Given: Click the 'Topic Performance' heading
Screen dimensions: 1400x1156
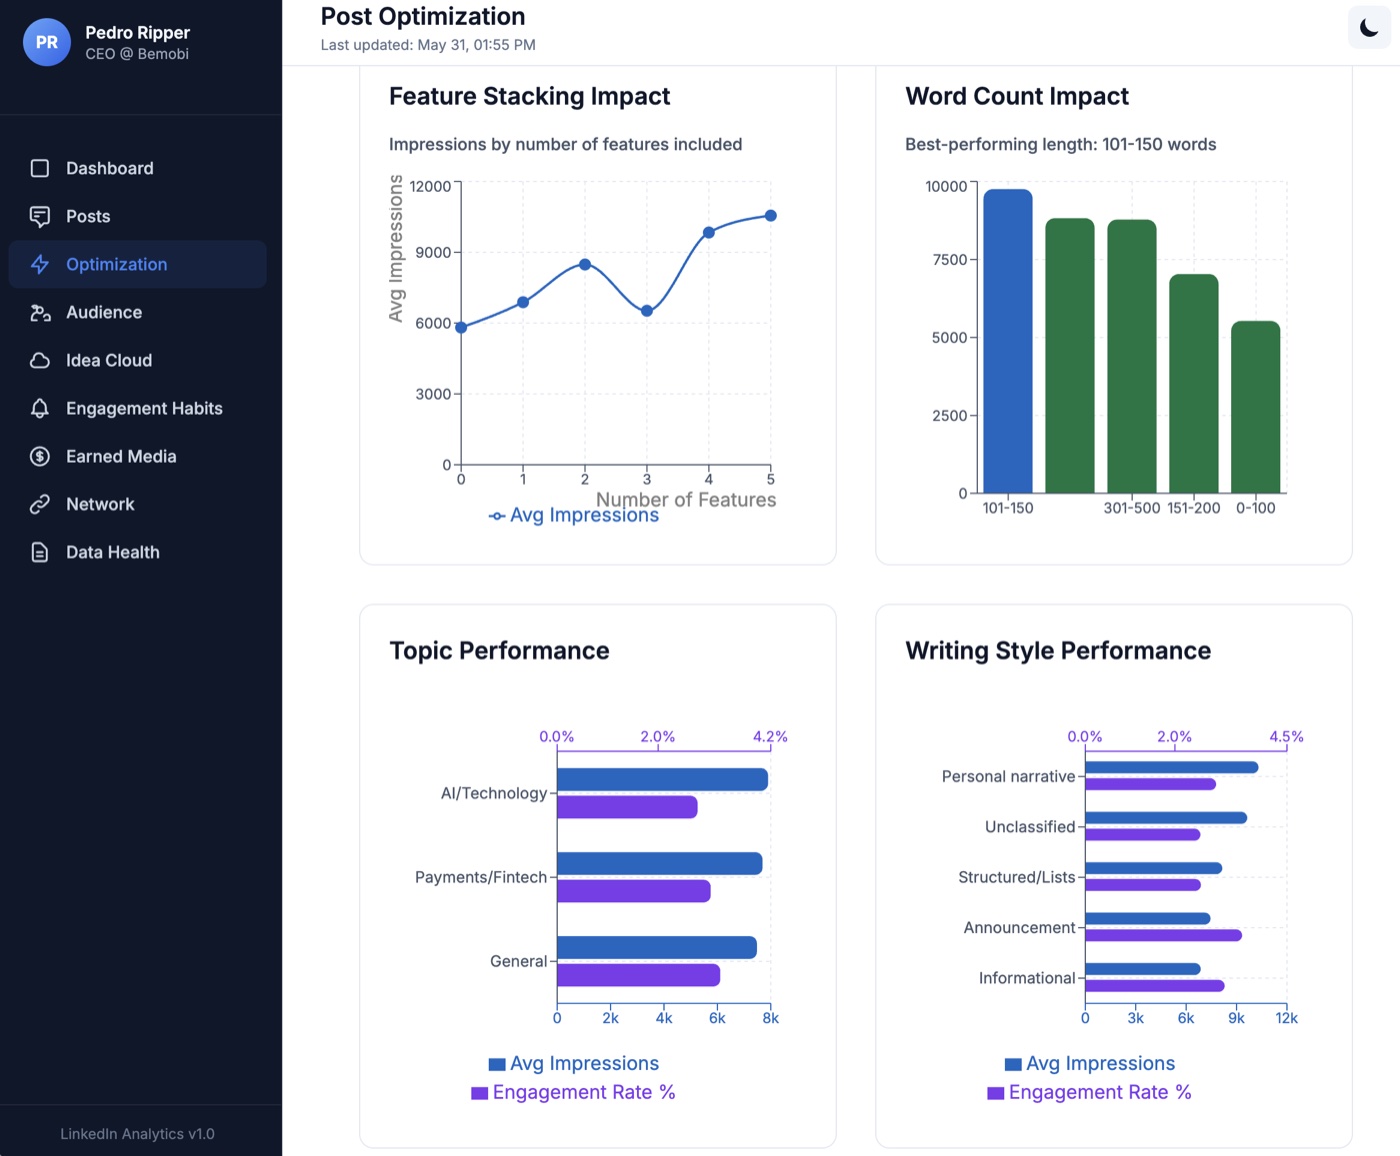Looking at the screenshot, I should coord(499,651).
